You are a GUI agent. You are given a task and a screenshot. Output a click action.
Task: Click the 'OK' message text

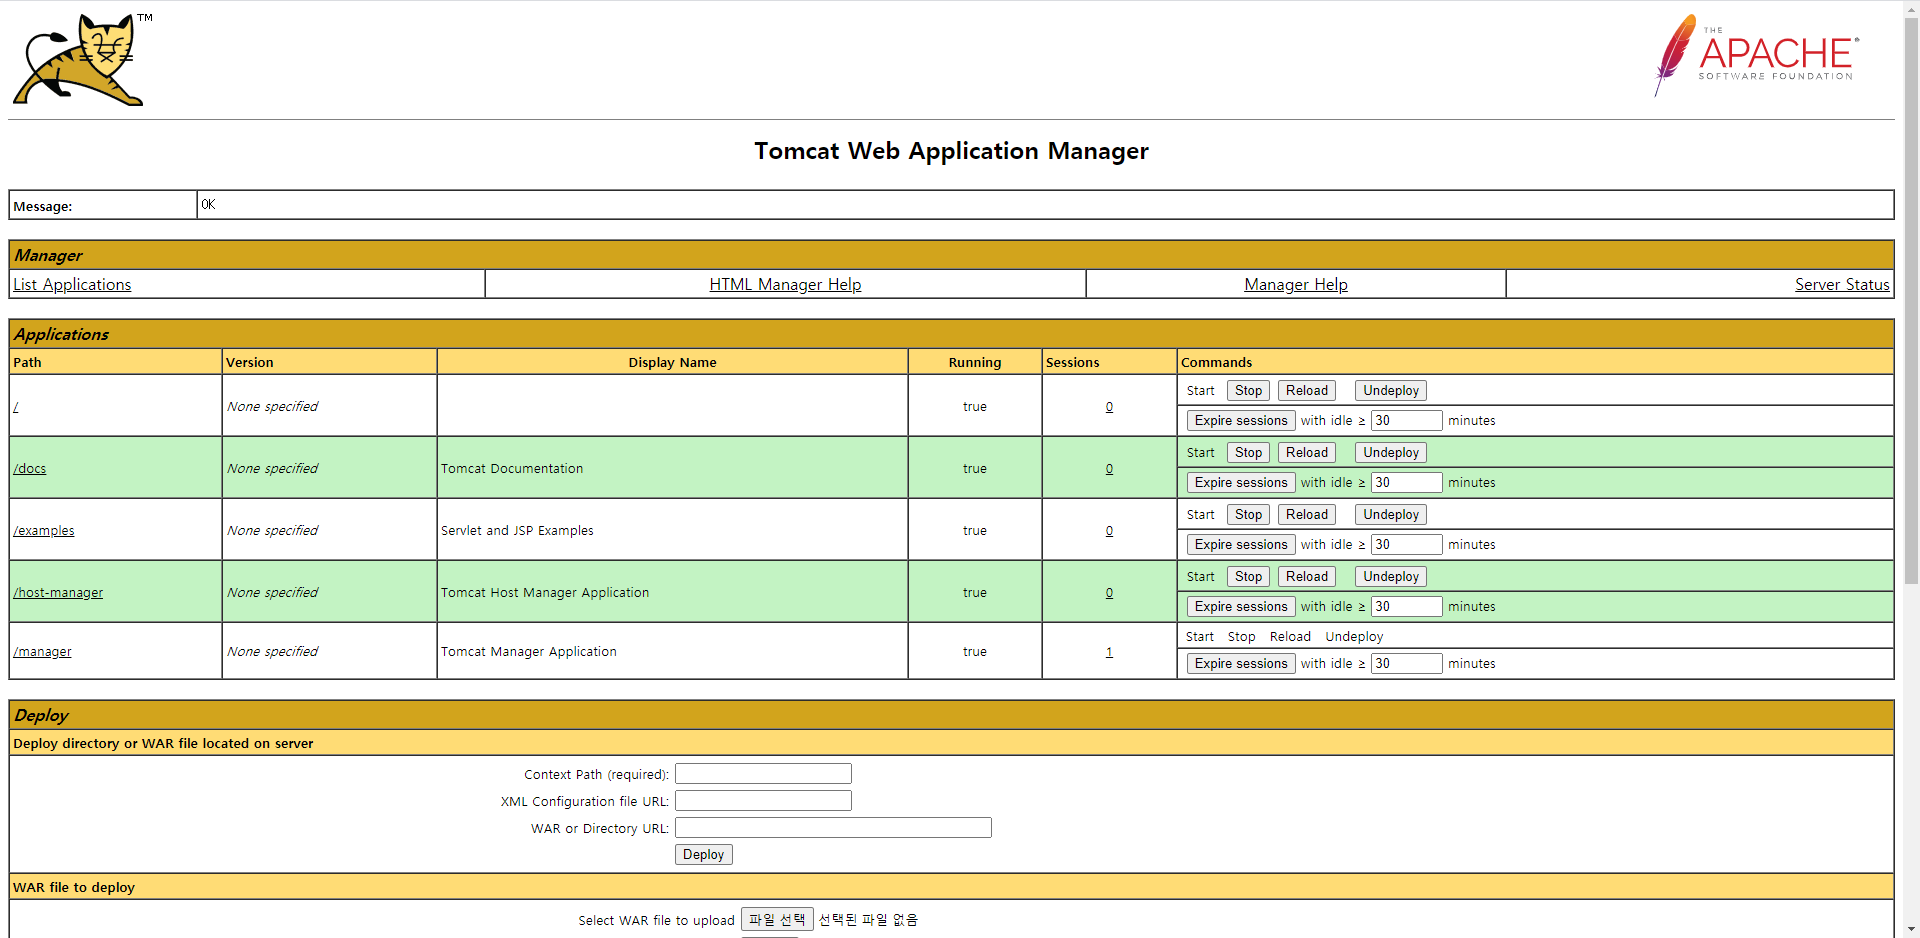coord(208,205)
